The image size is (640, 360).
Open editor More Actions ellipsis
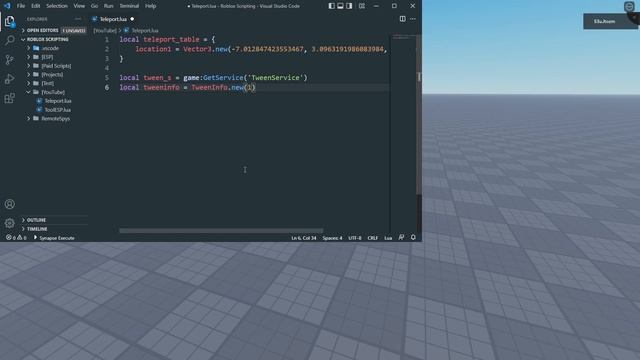tap(413, 19)
